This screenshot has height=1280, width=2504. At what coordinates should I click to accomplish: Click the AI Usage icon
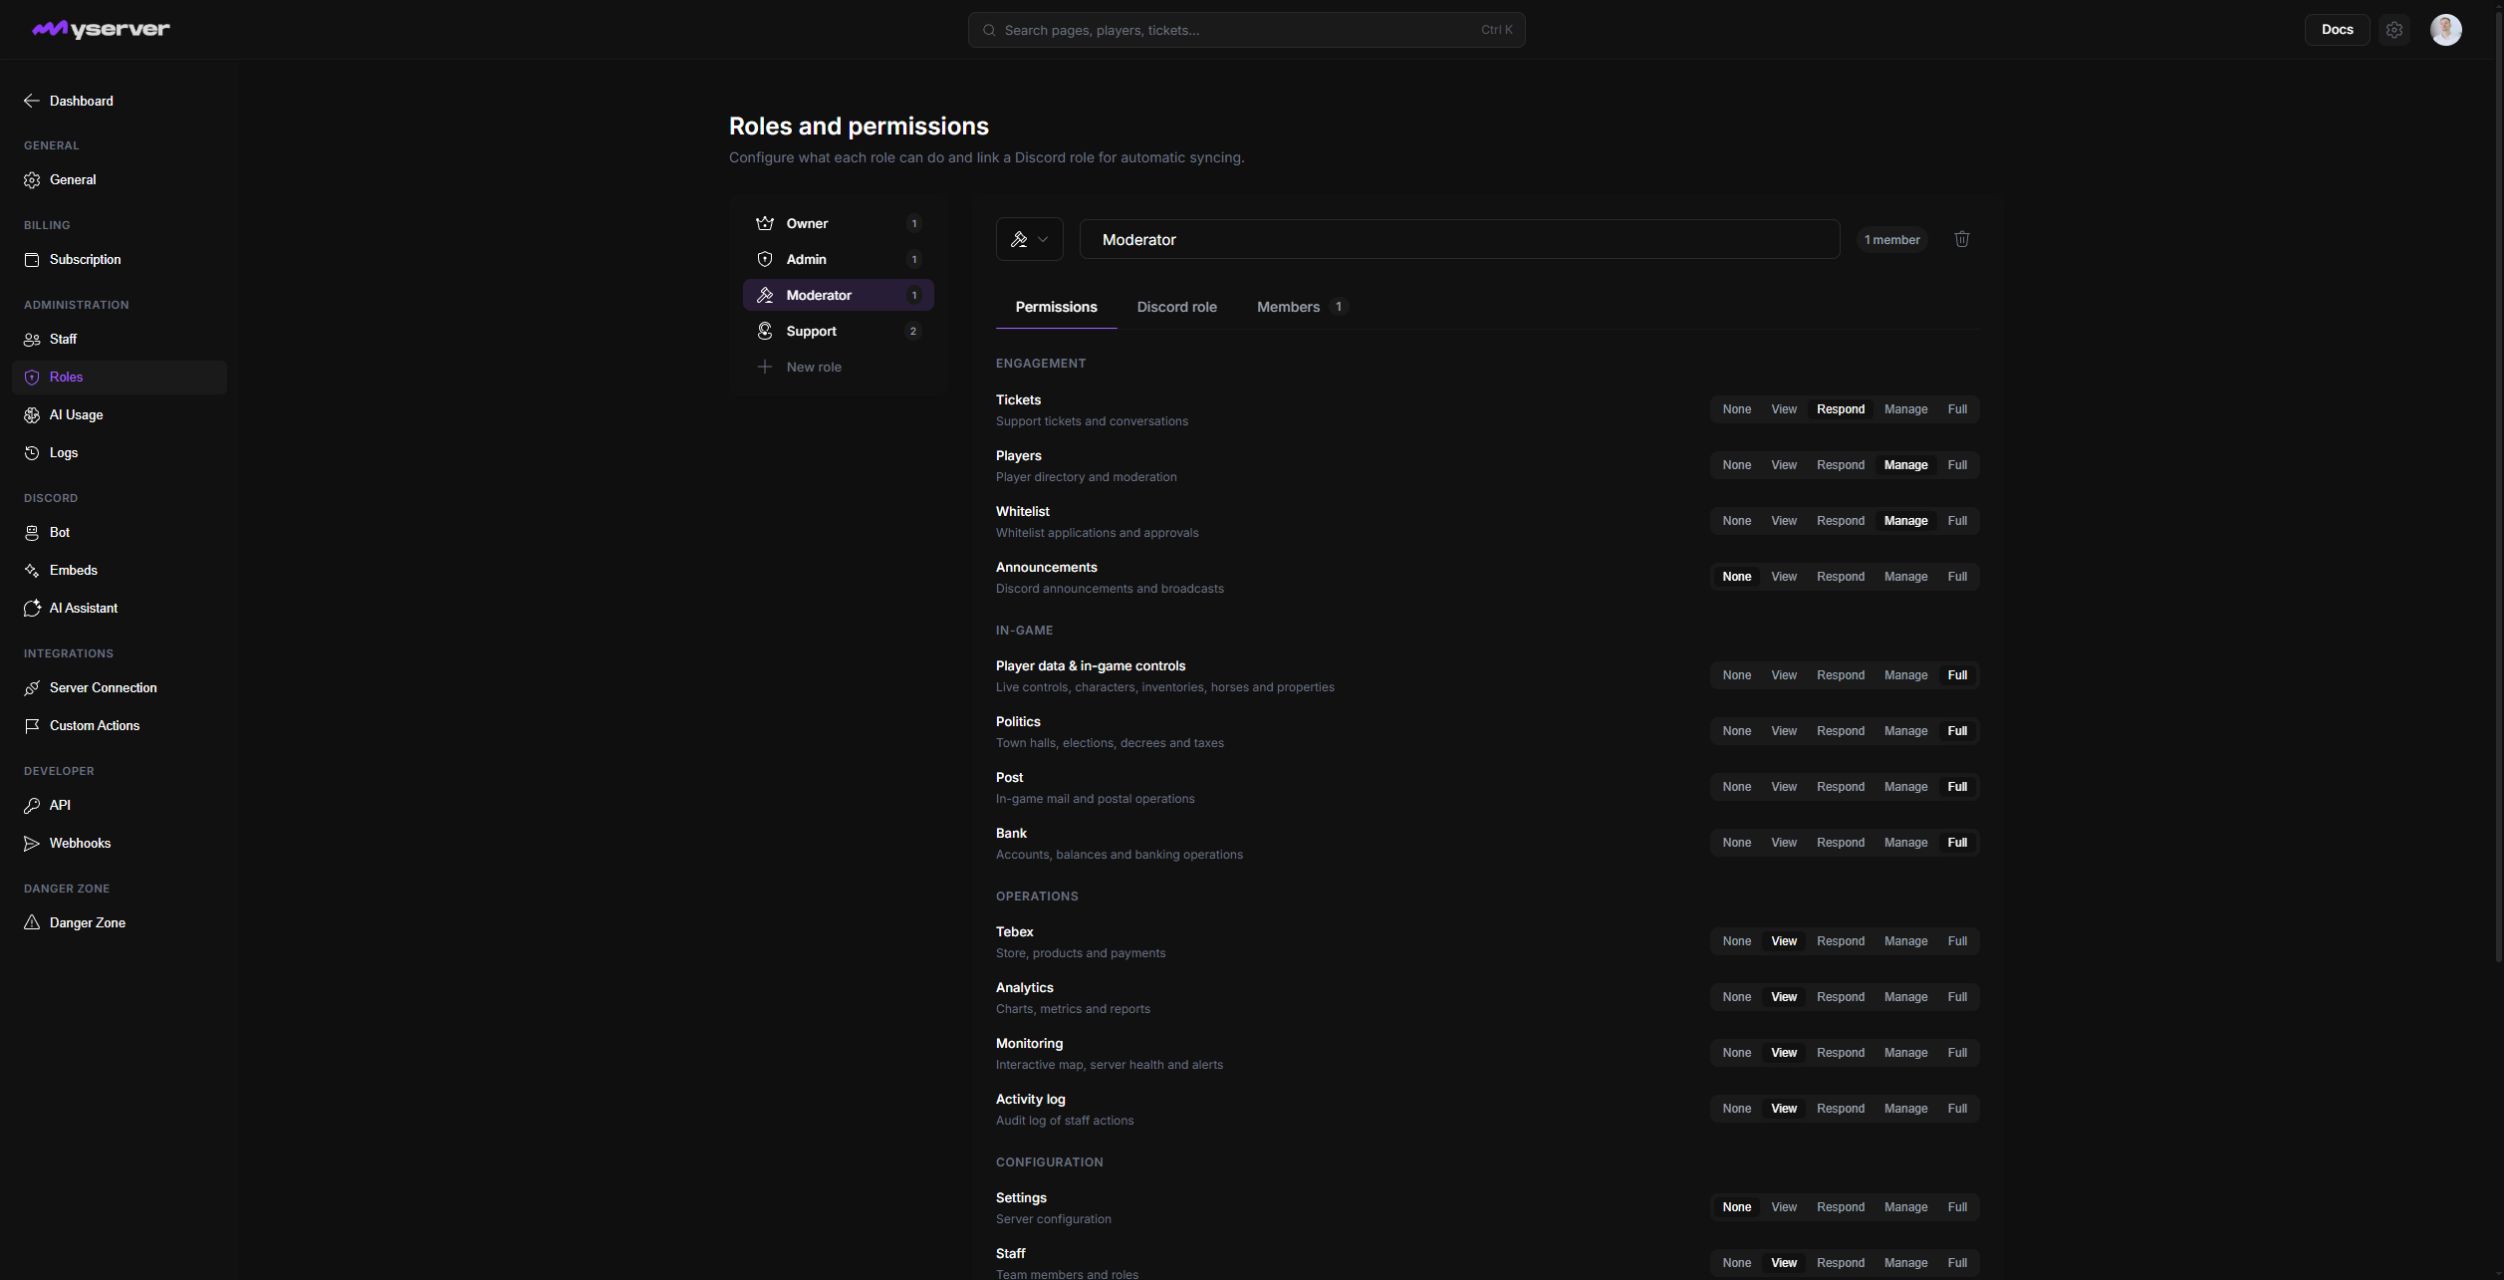pos(32,415)
